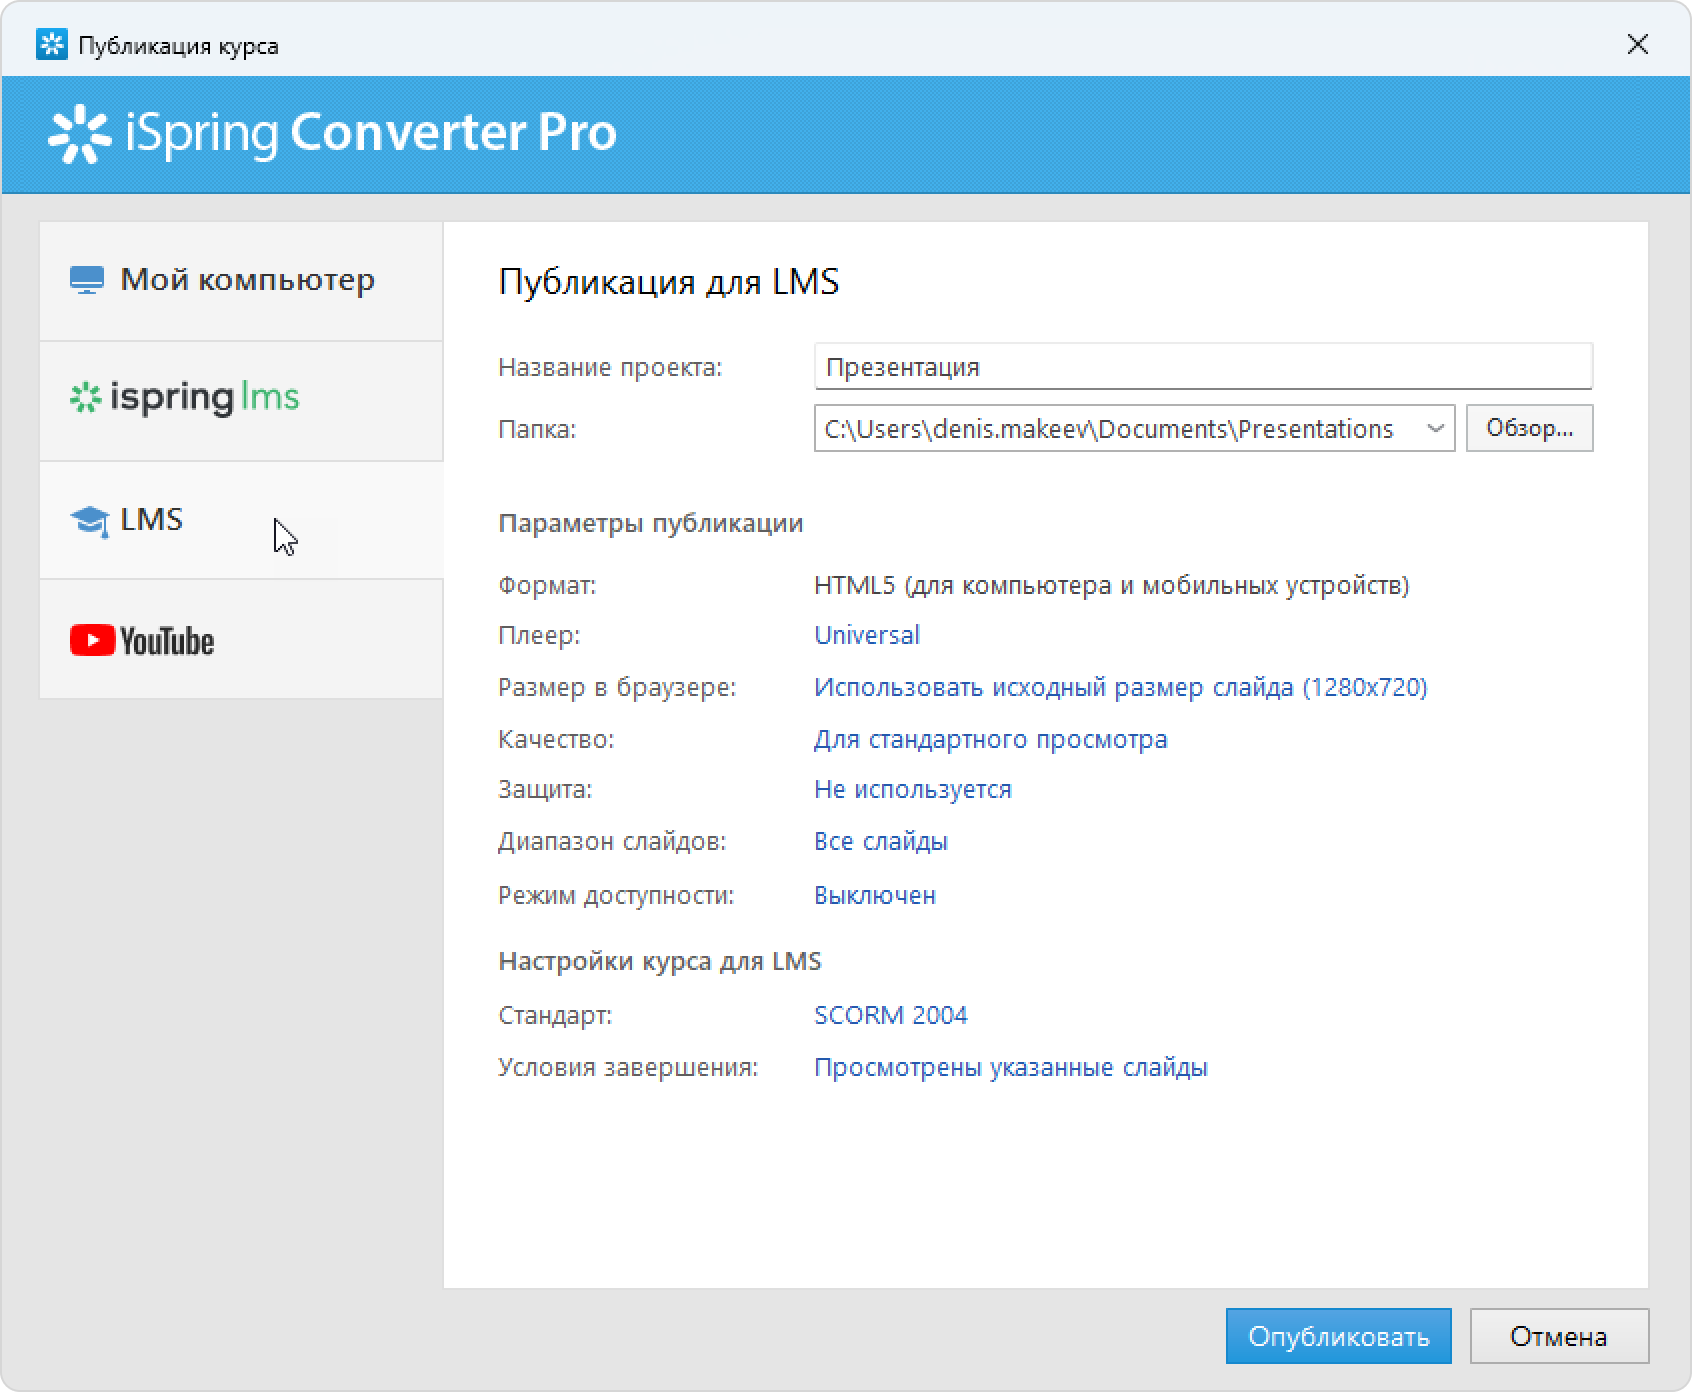Click the Название проекта text field
Image resolution: width=1692 pixels, height=1392 pixels.
tap(1203, 367)
